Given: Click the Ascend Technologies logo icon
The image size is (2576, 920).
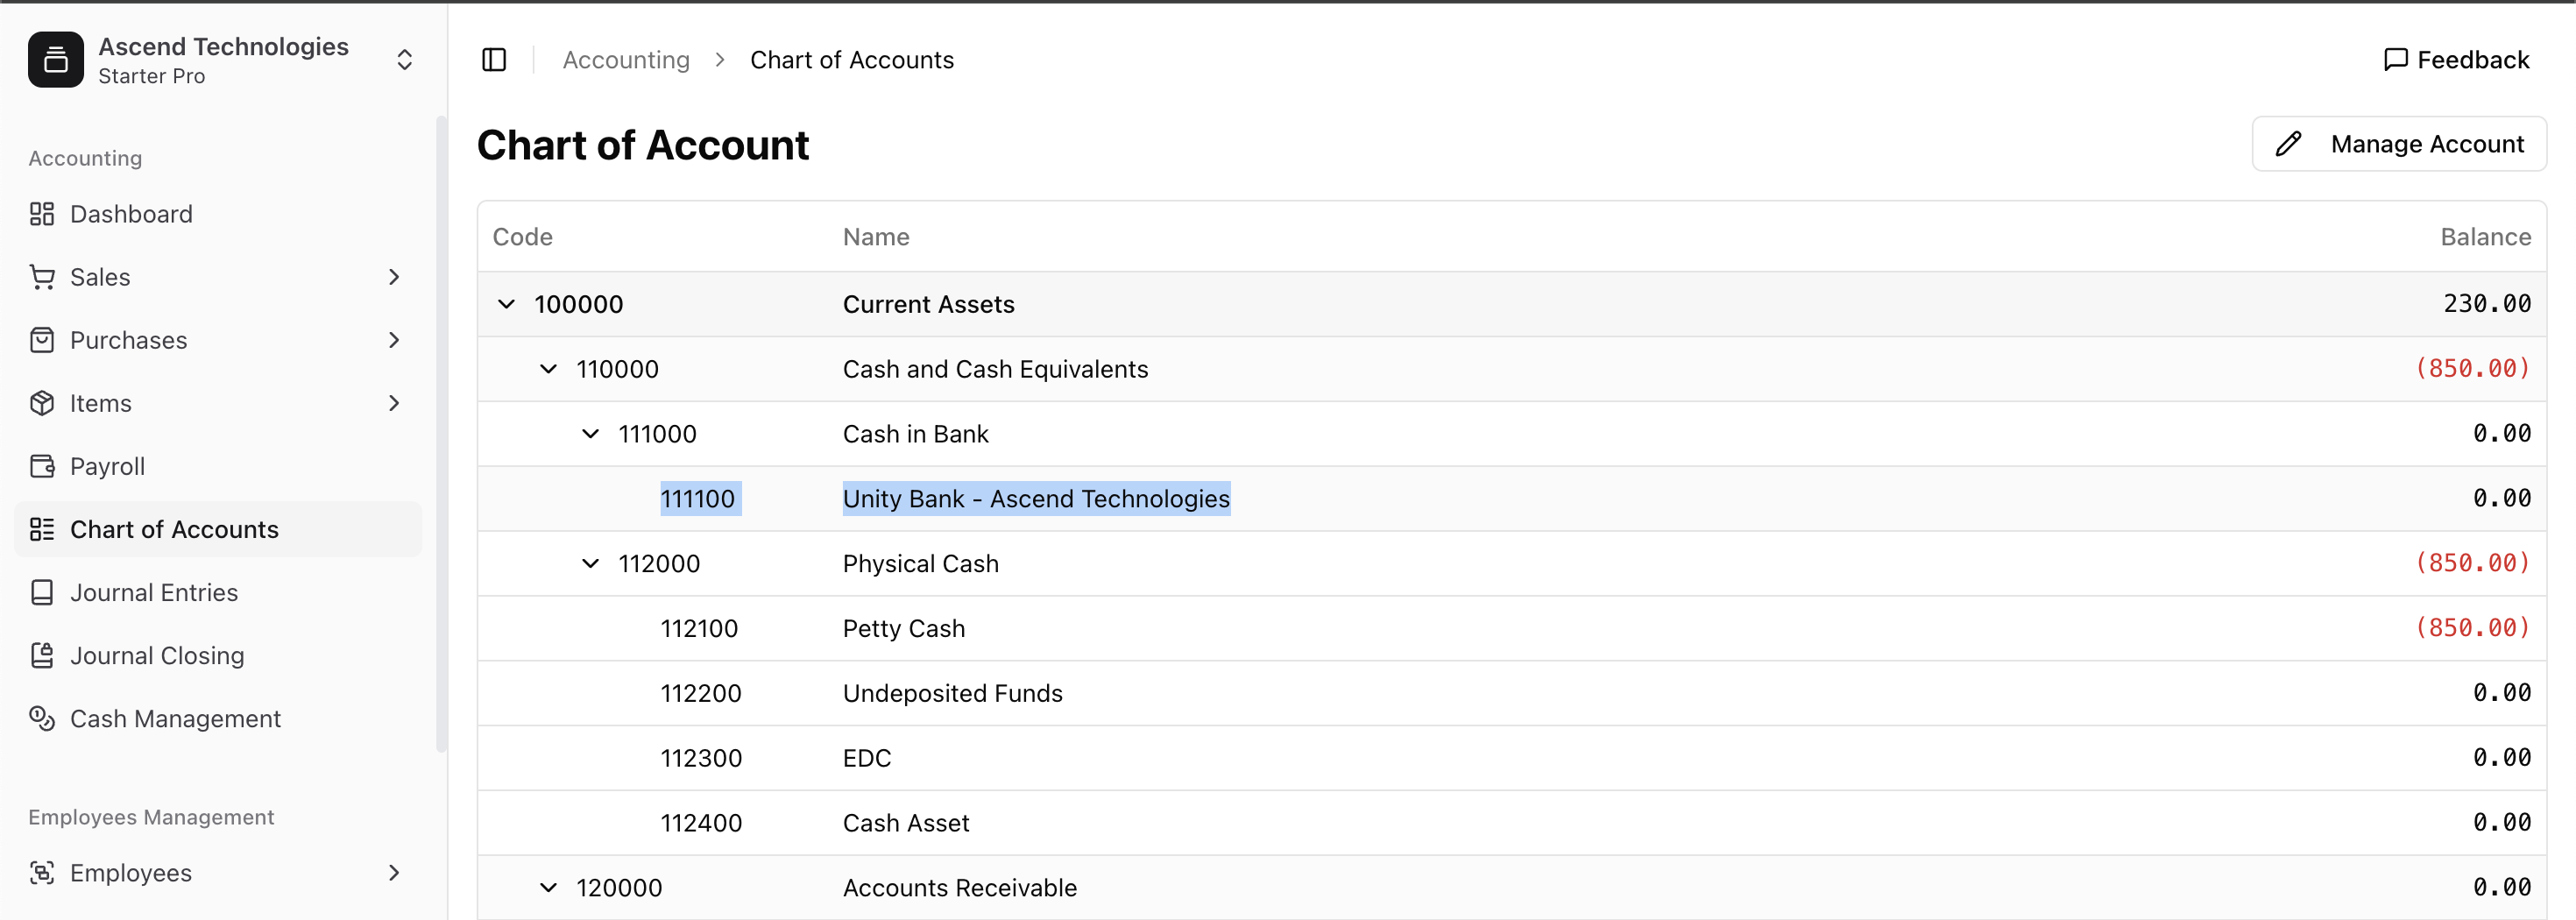Looking at the screenshot, I should click(56, 60).
